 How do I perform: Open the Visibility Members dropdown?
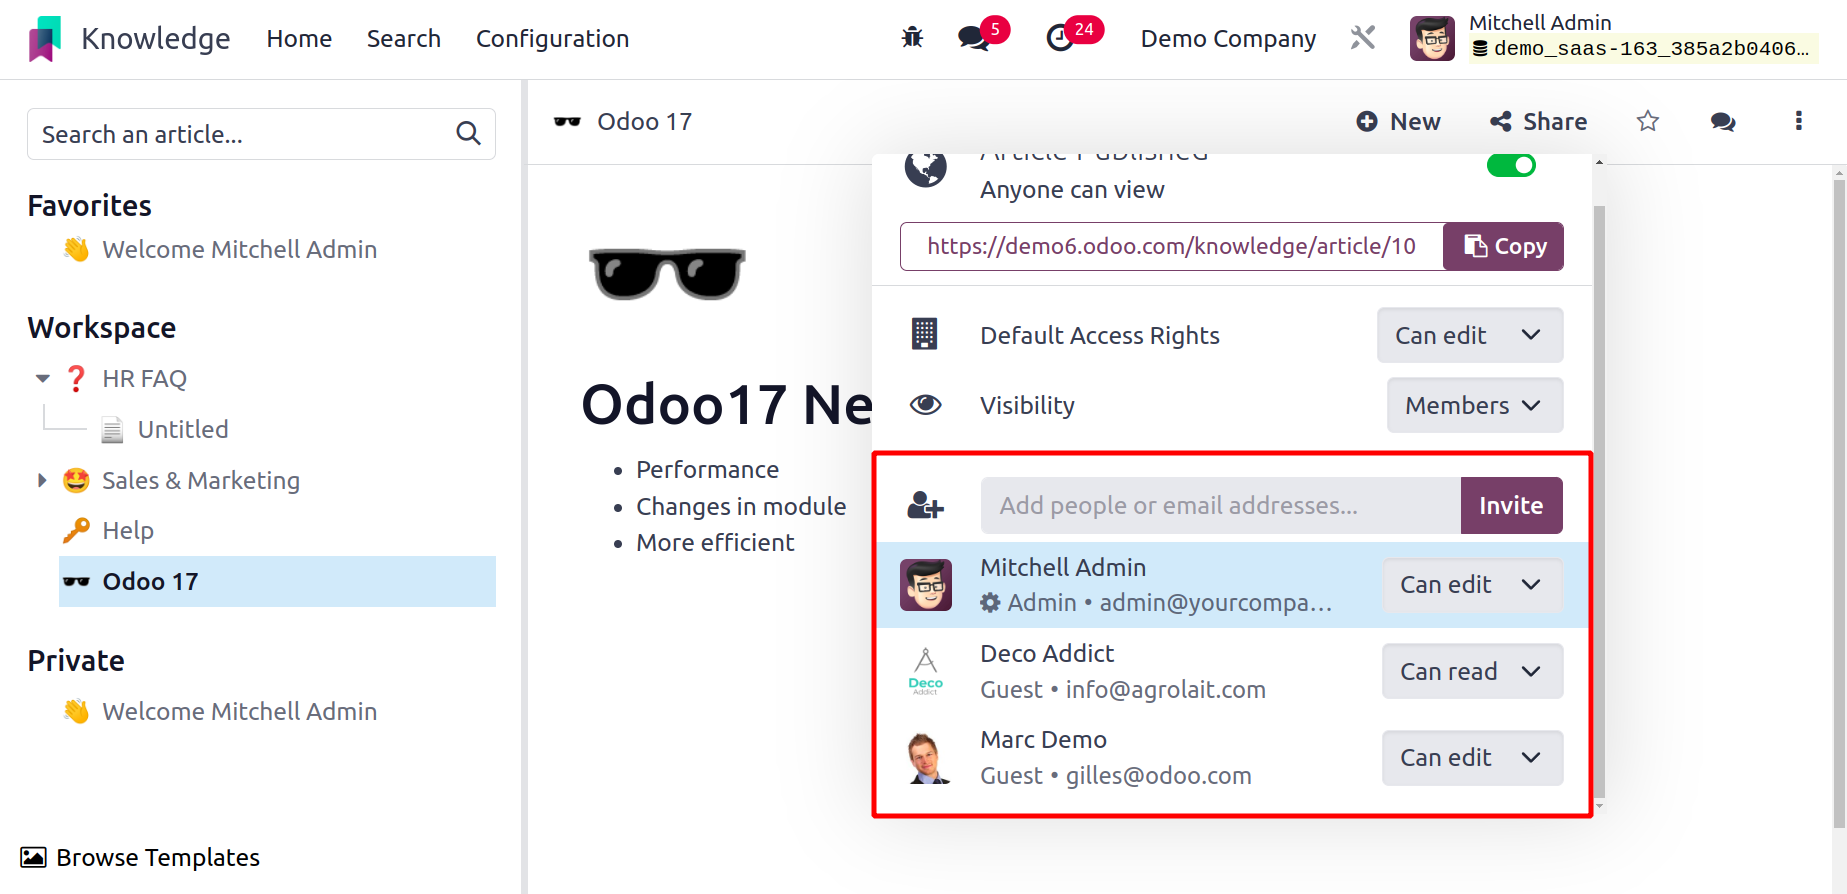click(1474, 405)
